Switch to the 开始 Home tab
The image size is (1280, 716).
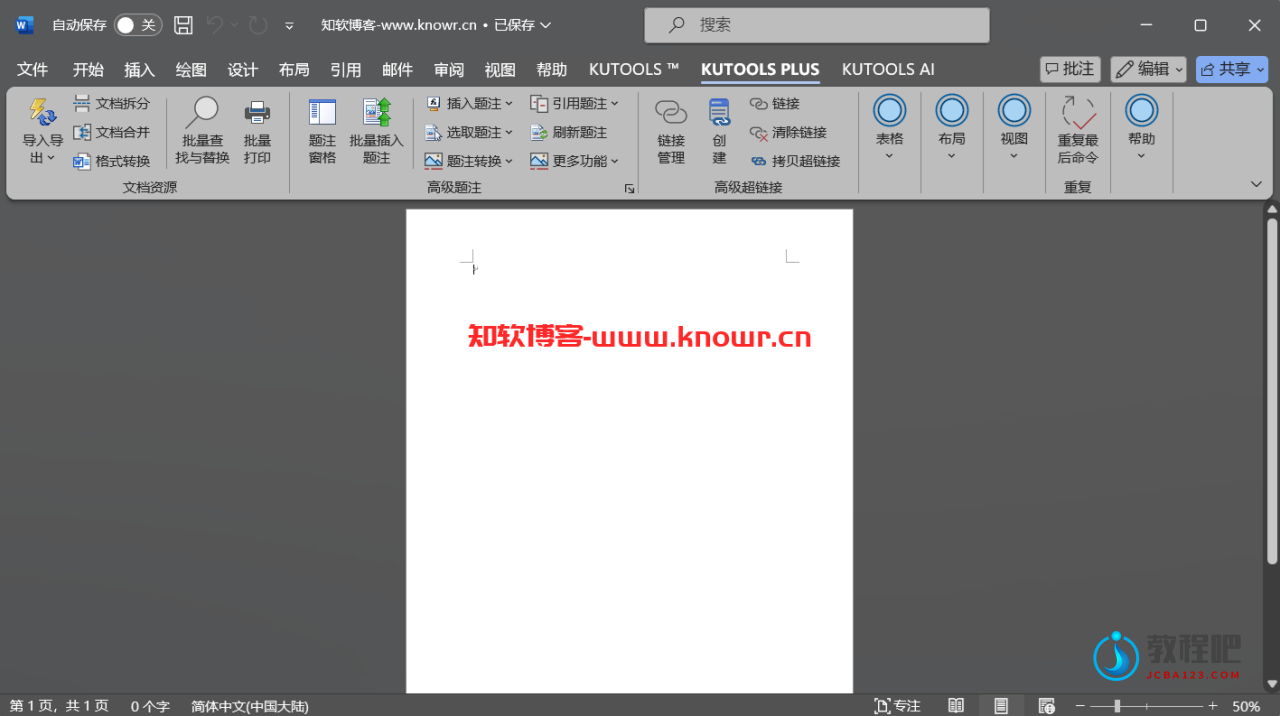tap(88, 69)
